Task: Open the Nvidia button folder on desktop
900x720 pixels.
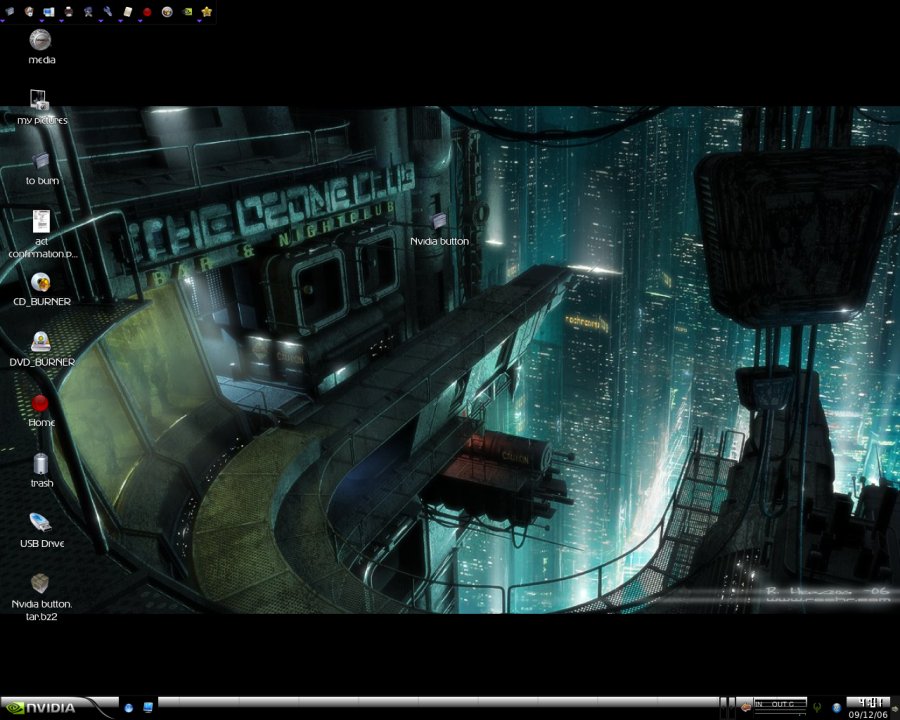Action: pyautogui.click(x=439, y=221)
